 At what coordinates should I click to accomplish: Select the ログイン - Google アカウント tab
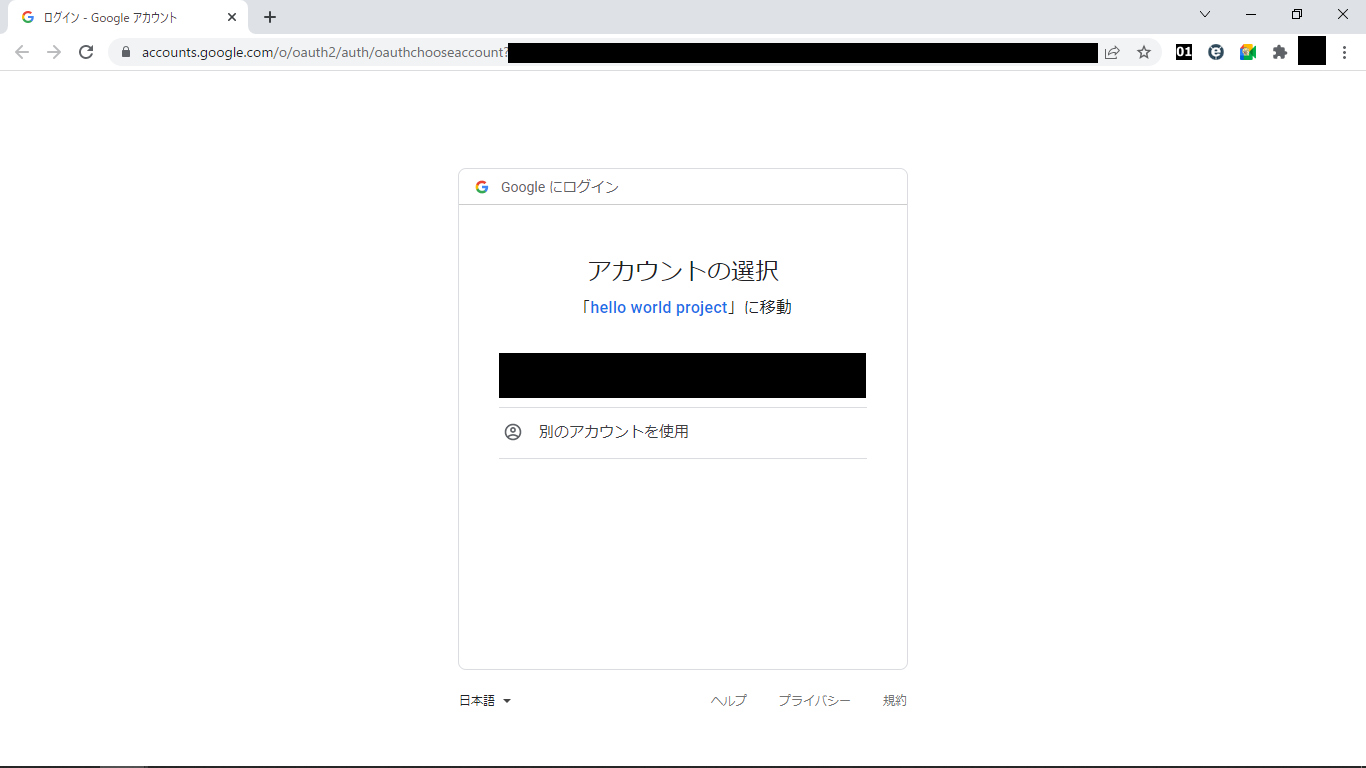tap(120, 17)
